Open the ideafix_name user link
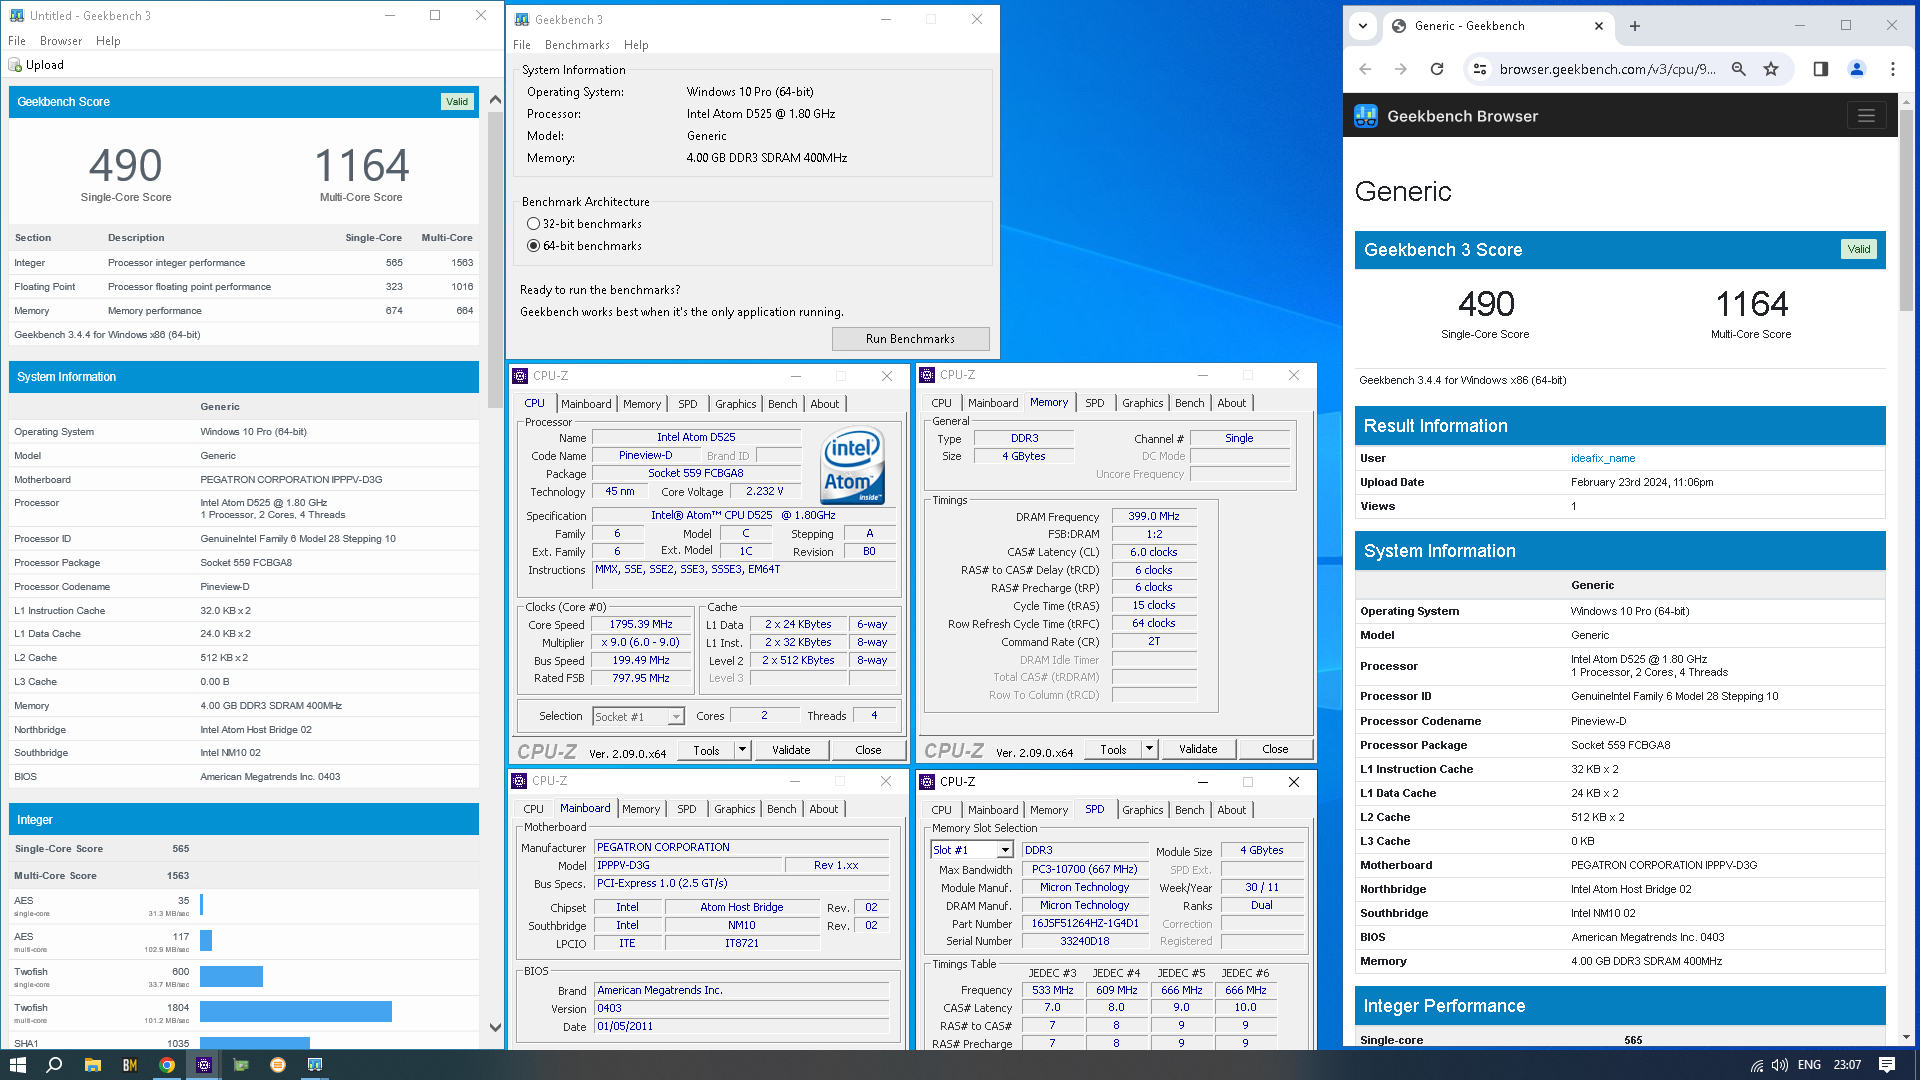 [1603, 458]
